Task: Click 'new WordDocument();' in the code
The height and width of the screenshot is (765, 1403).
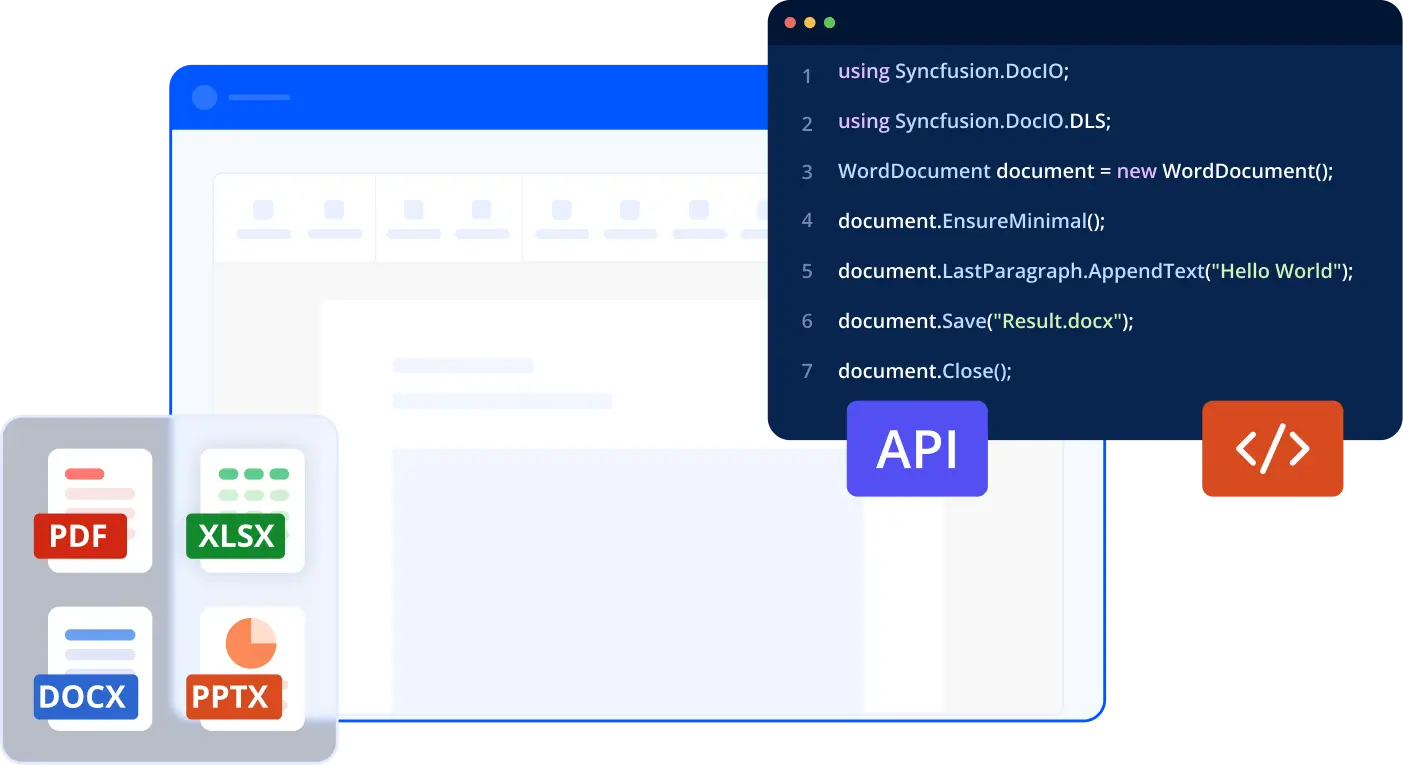Action: (1226, 171)
